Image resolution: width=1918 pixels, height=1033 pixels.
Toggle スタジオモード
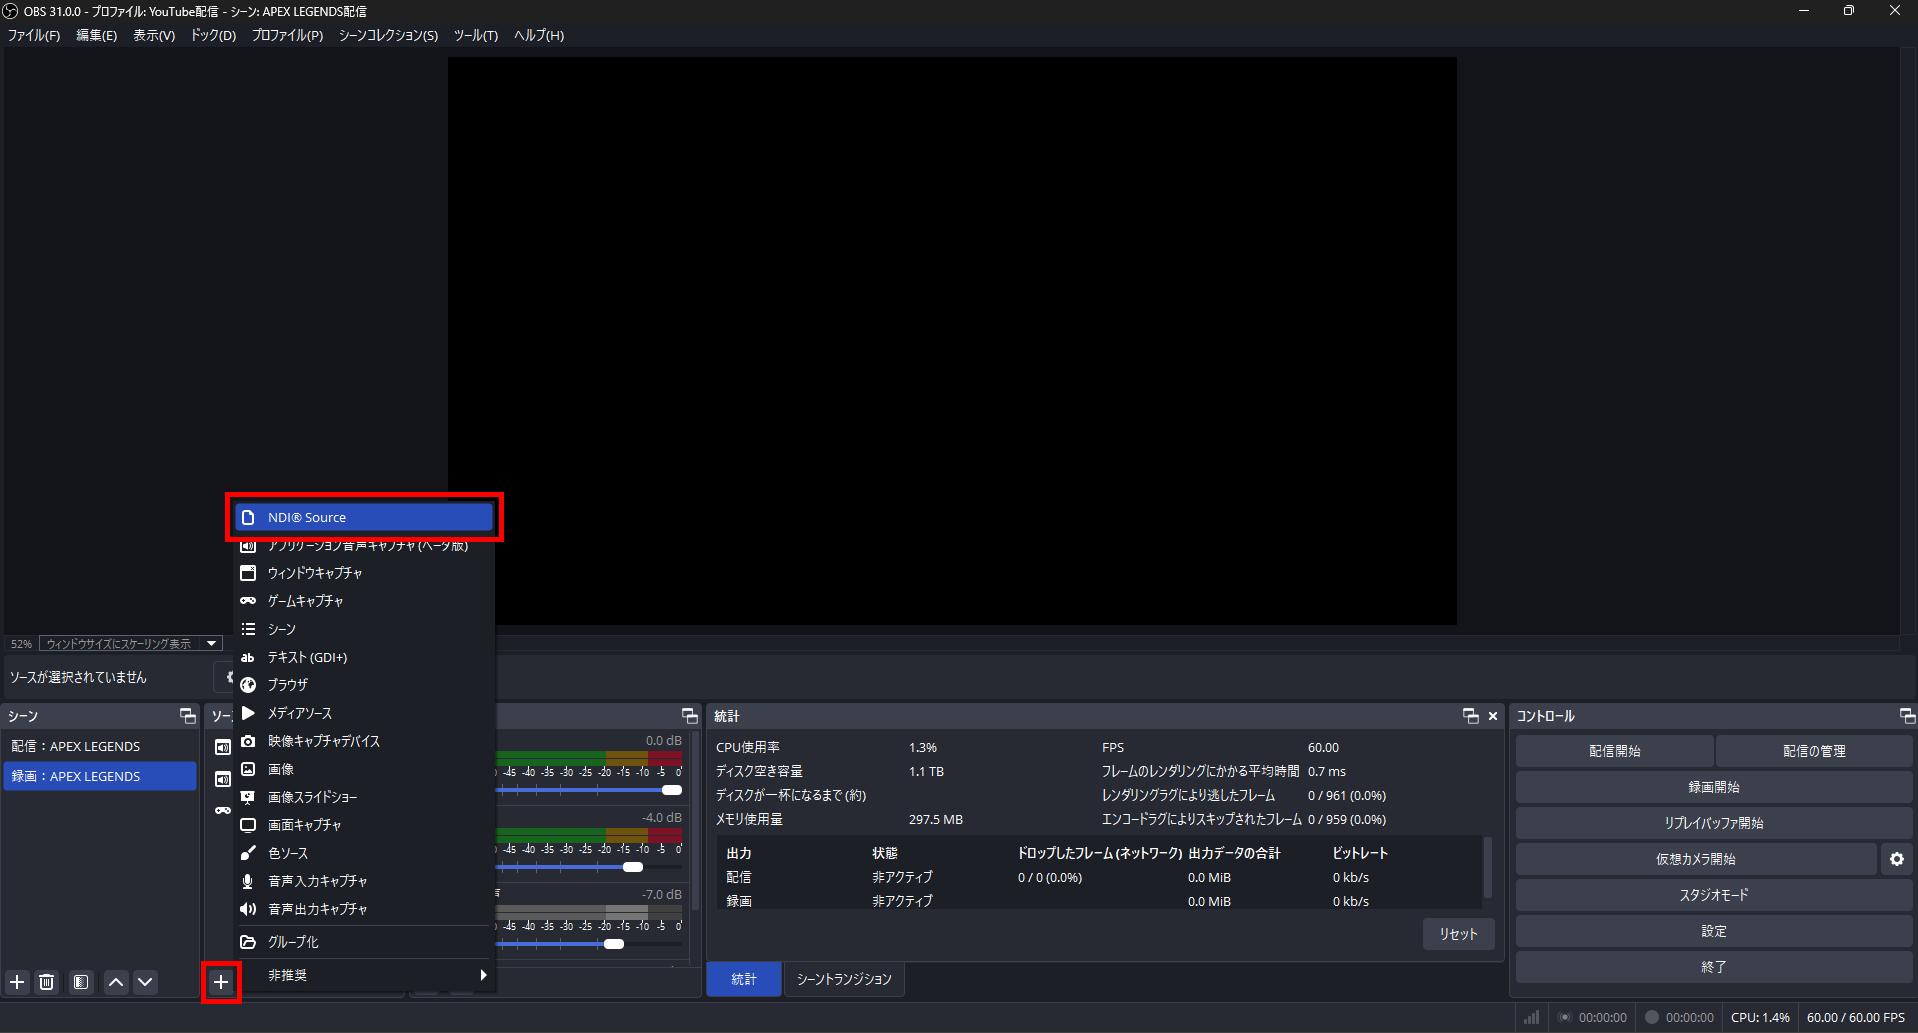click(1714, 895)
